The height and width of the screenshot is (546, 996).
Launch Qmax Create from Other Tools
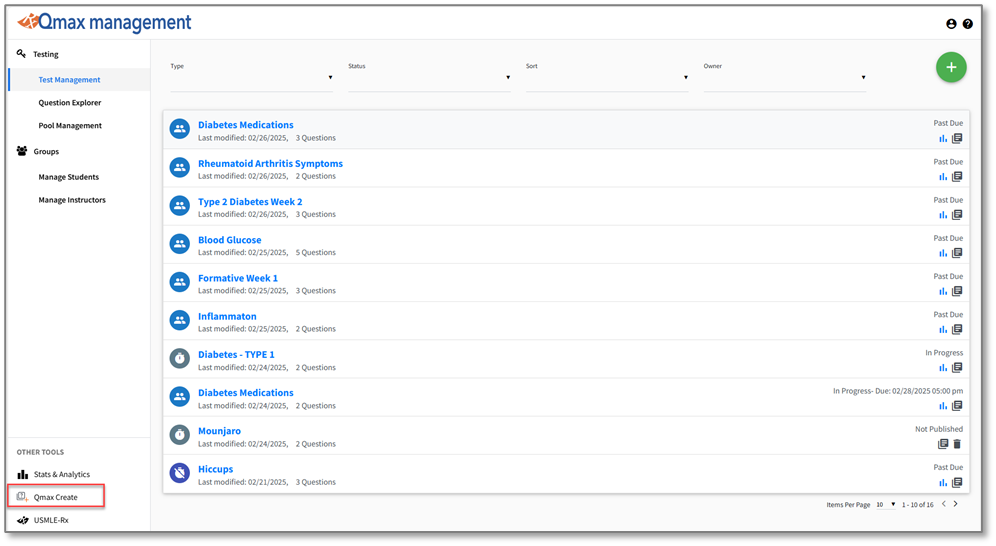[56, 497]
